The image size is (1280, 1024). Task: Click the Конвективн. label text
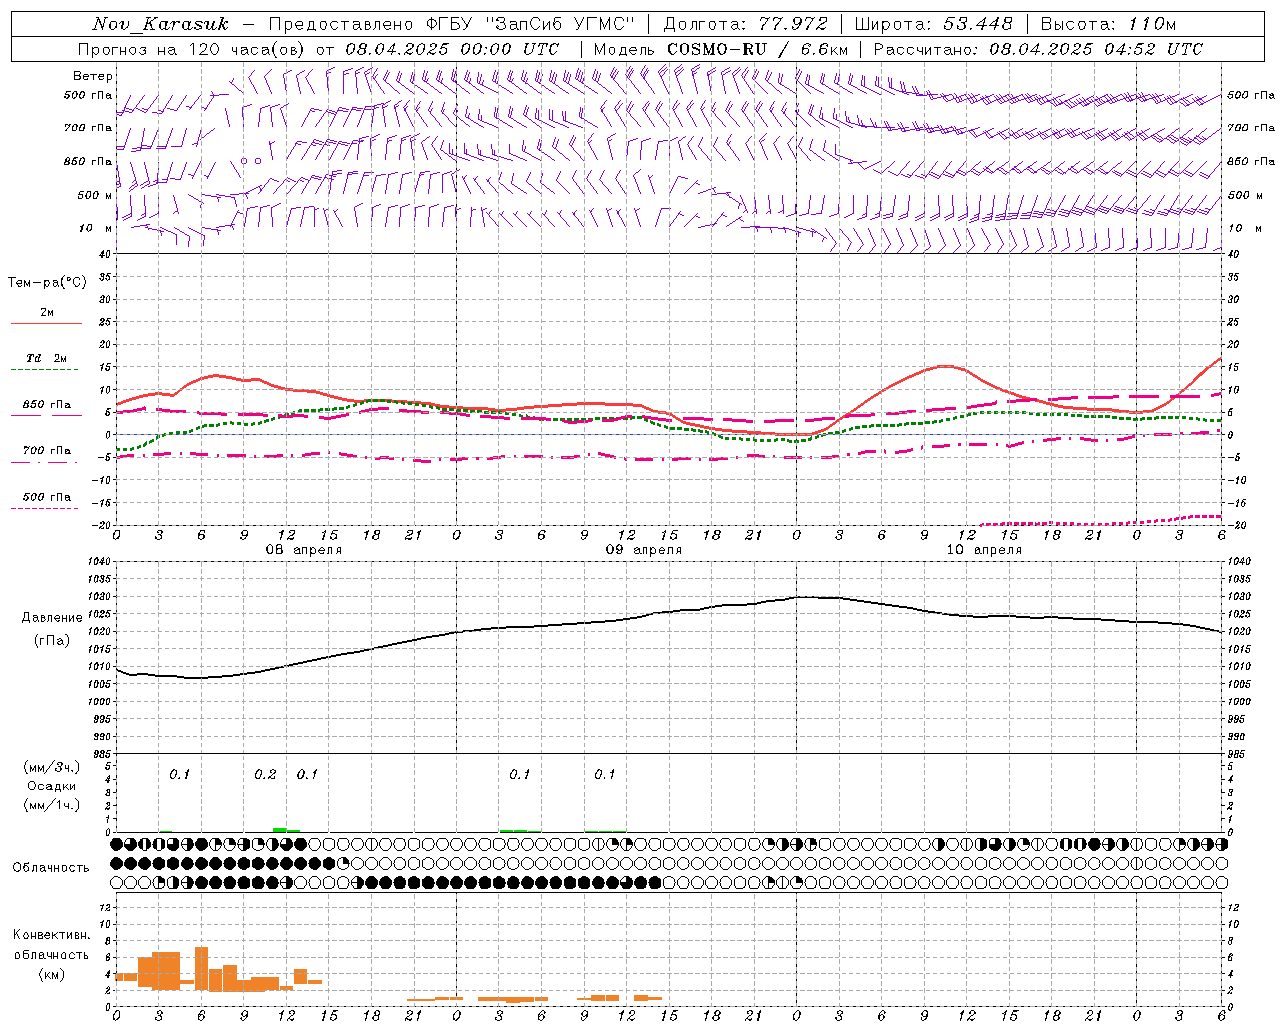[x=52, y=935]
